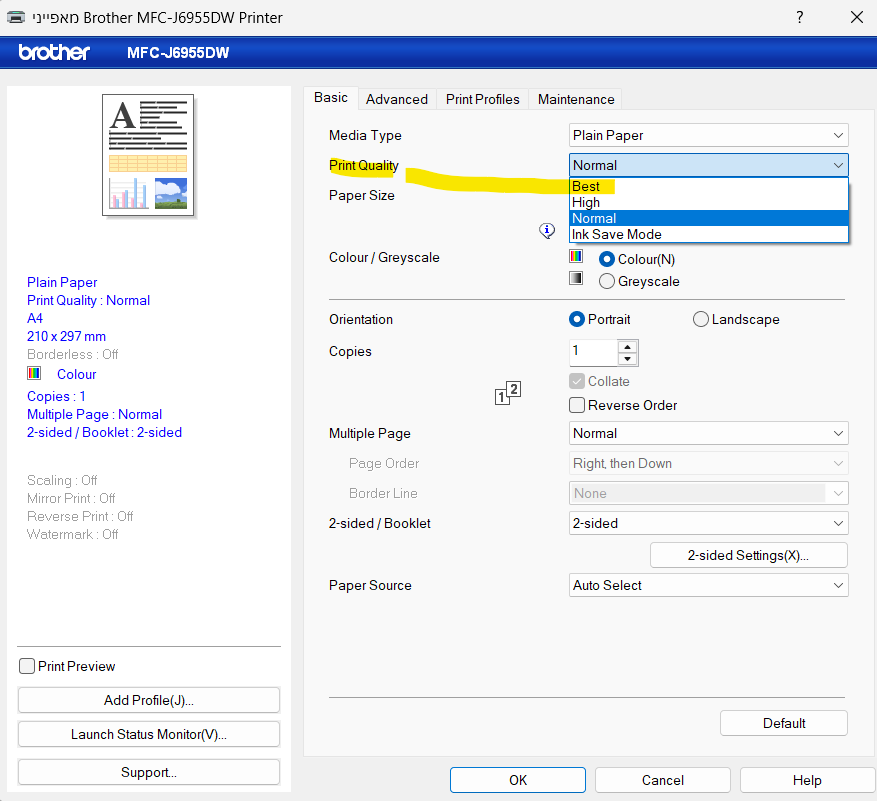Screen dimensions: 877x801
Task: Click the Plain Paper summary text
Action: tap(62, 282)
